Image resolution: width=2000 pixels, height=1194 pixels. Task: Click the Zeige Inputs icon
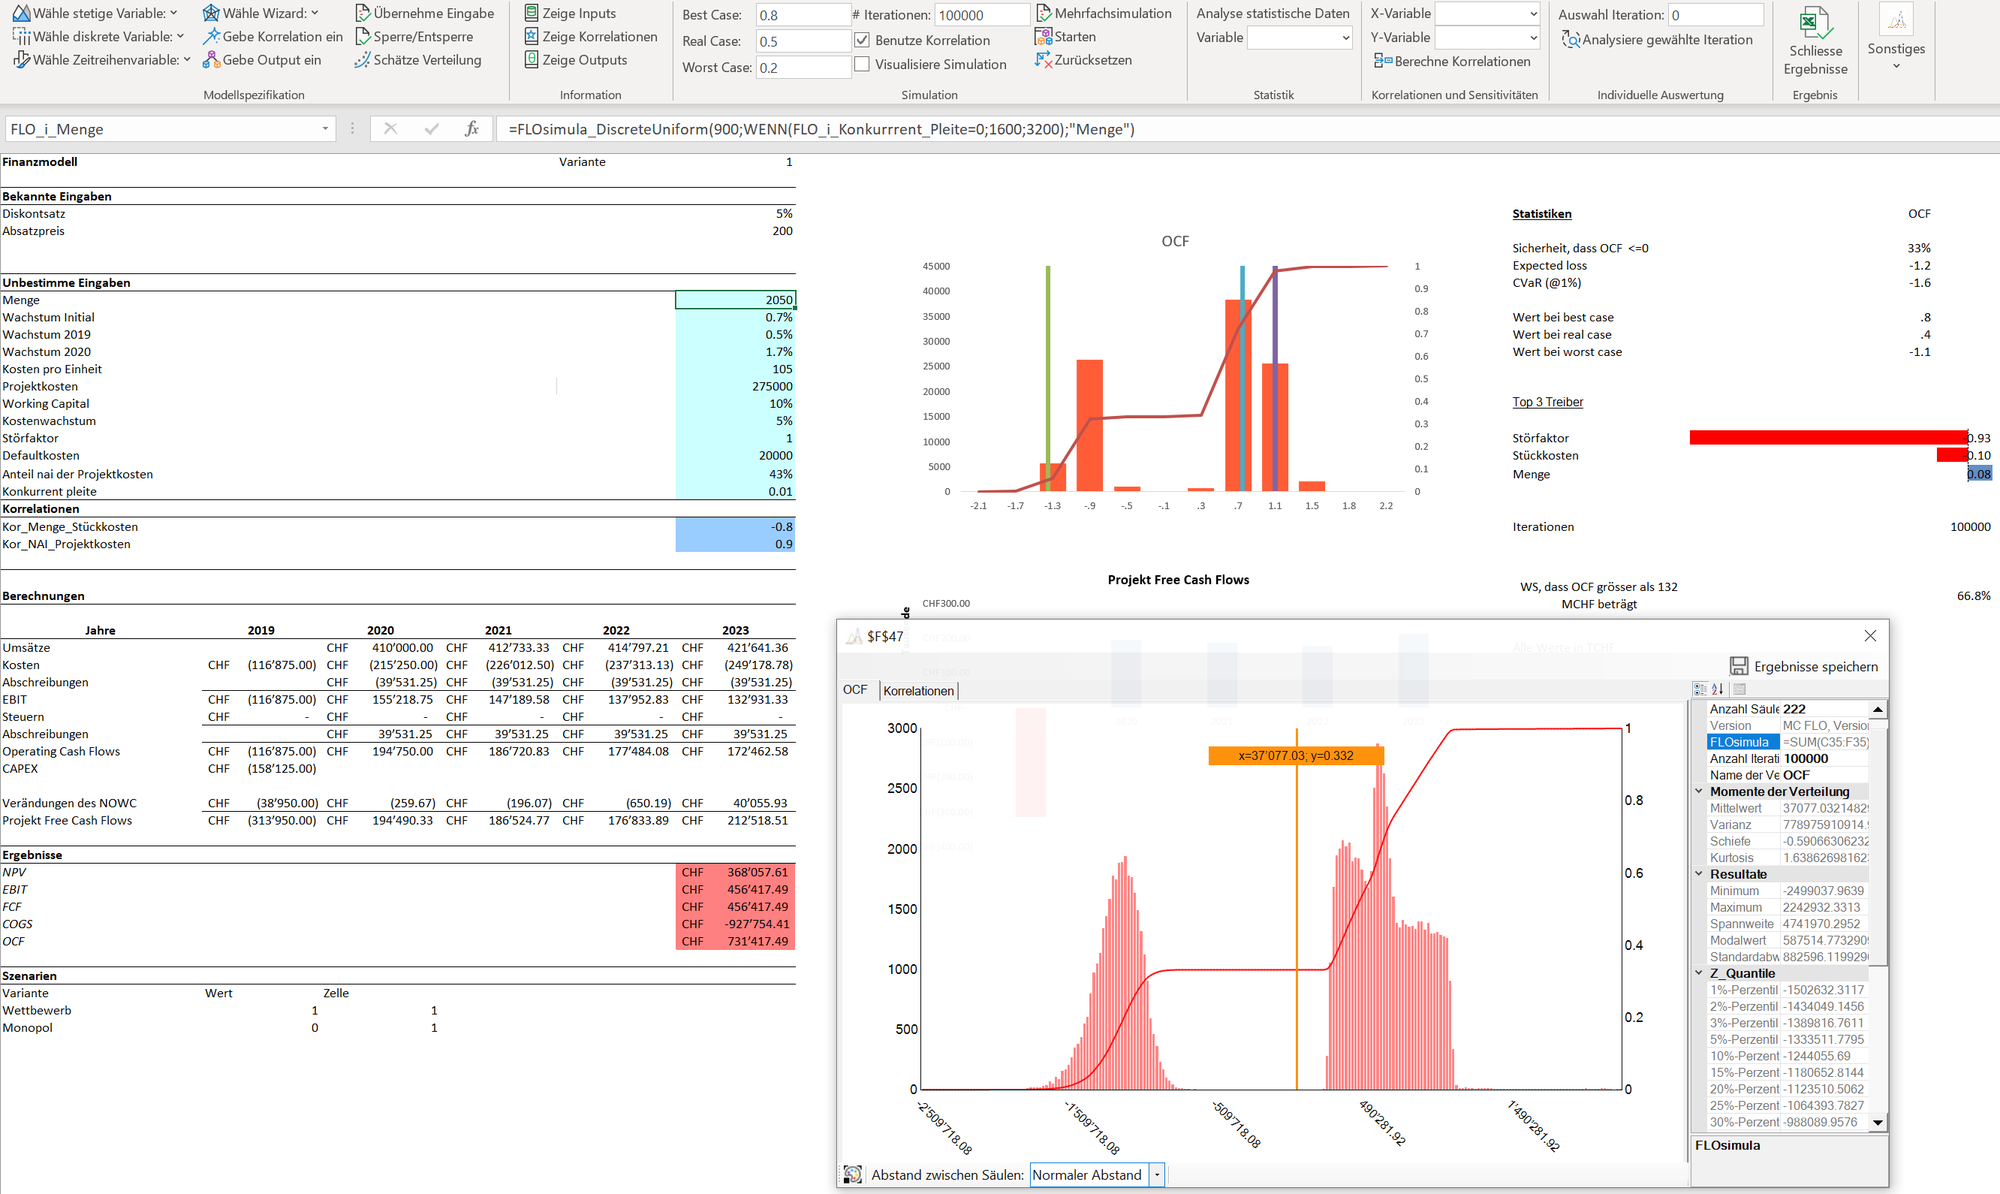click(532, 14)
